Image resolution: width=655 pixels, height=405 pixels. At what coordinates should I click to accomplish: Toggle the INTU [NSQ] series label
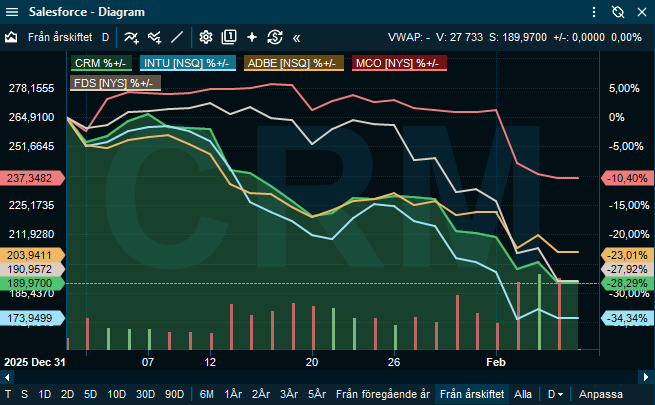point(186,63)
